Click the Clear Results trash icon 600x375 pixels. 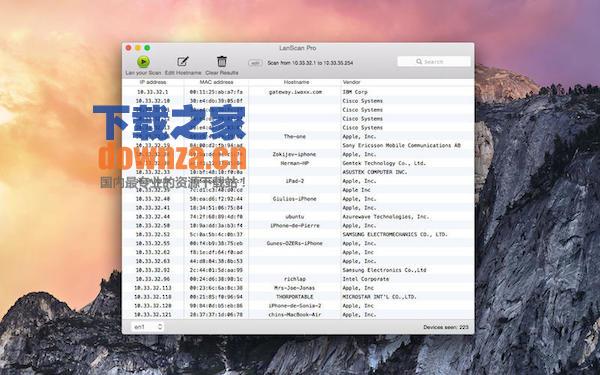click(222, 61)
